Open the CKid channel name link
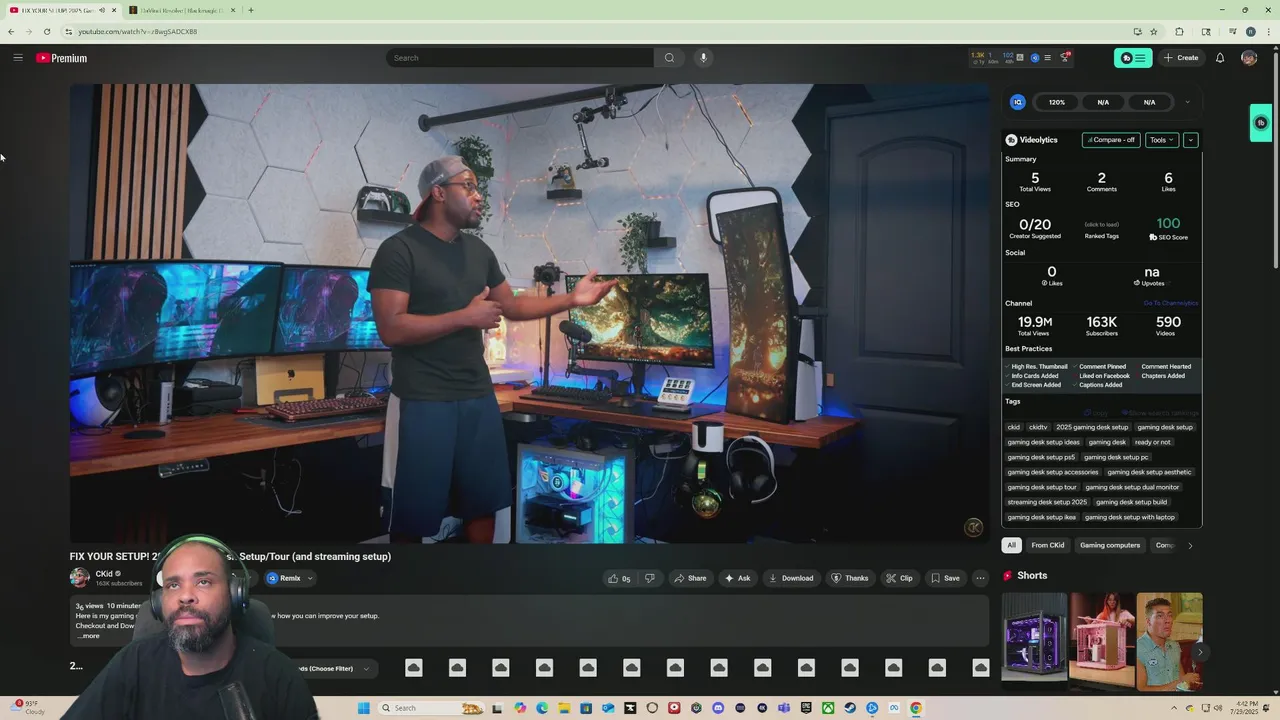1280x720 pixels. coord(104,574)
